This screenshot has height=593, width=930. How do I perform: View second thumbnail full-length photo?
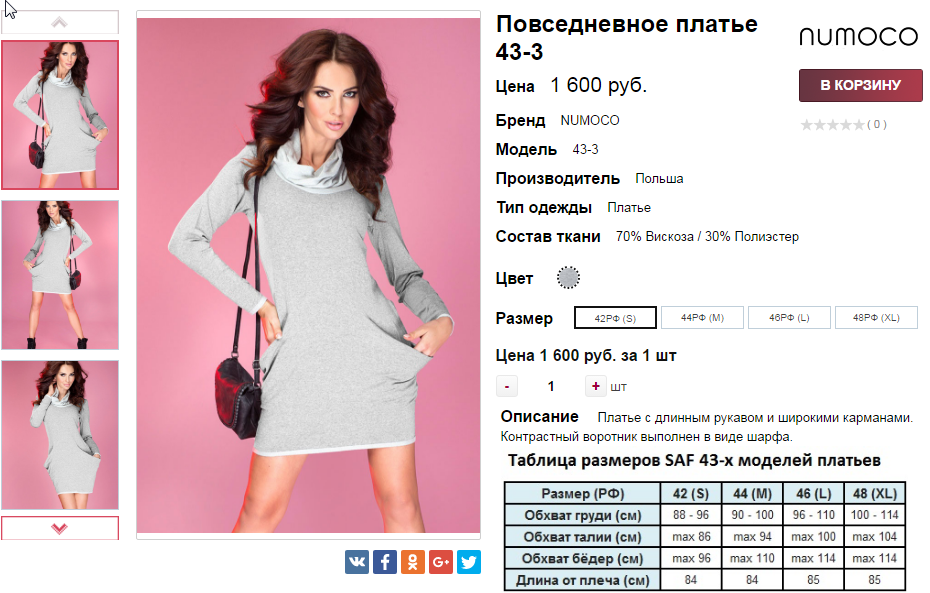(60, 275)
